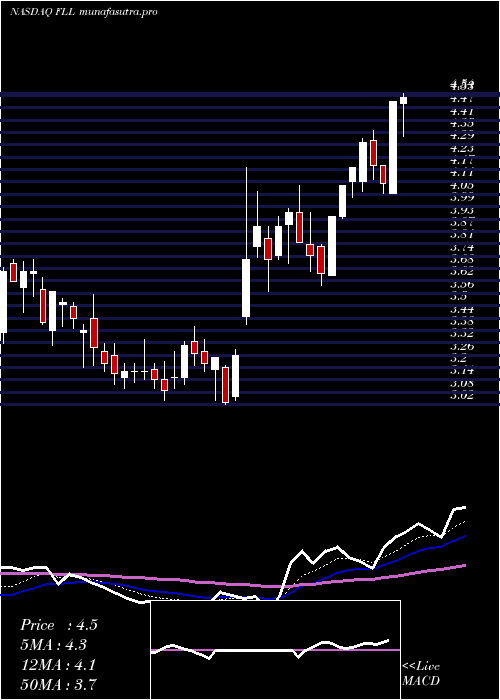This screenshot has width=500, height=700.
Task: Click the 4.05 price axis label
Action: pyautogui.click(x=462, y=185)
